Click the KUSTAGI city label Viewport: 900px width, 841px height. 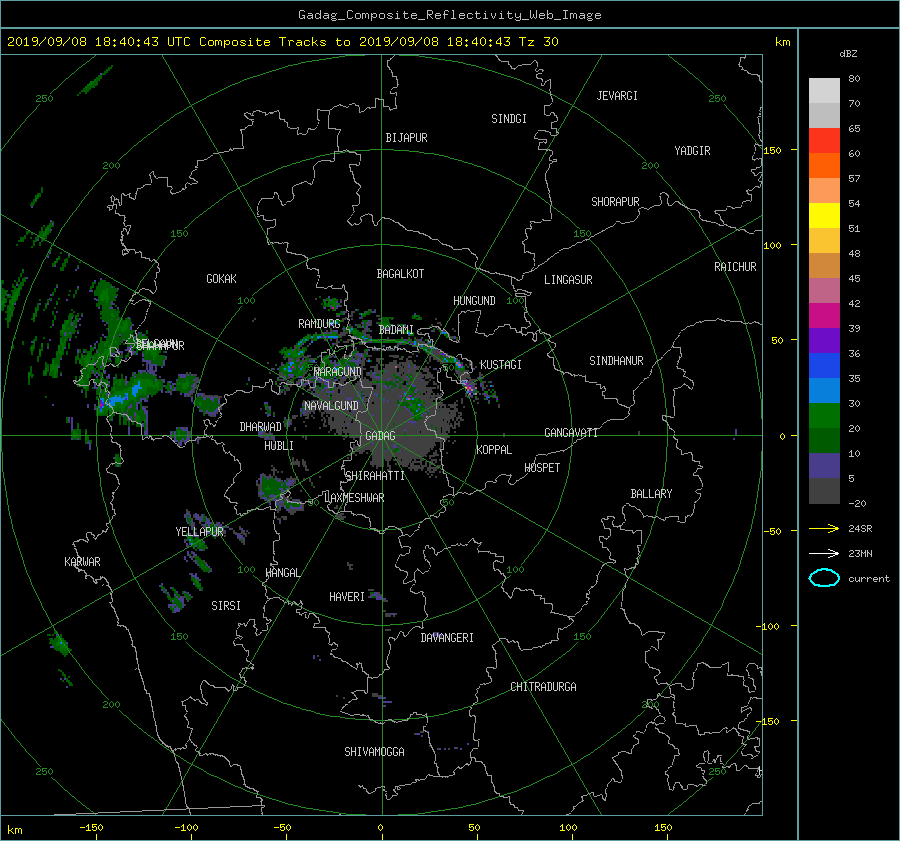501,365
